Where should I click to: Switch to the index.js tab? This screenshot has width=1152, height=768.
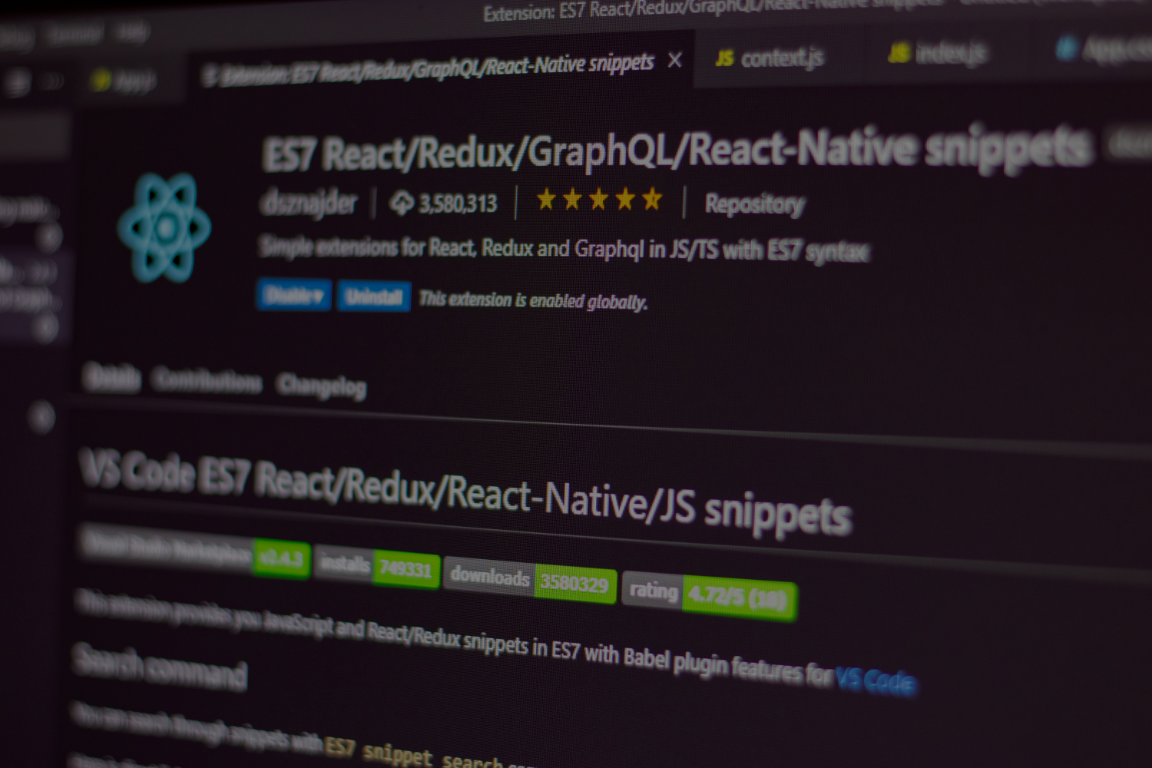937,54
